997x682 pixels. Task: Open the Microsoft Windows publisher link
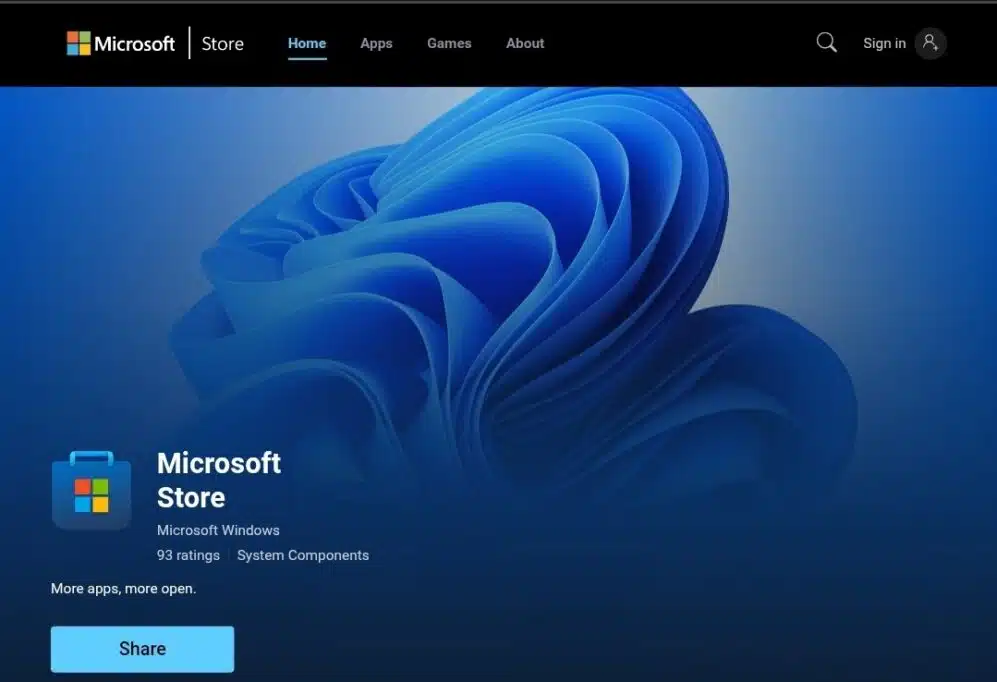click(218, 530)
